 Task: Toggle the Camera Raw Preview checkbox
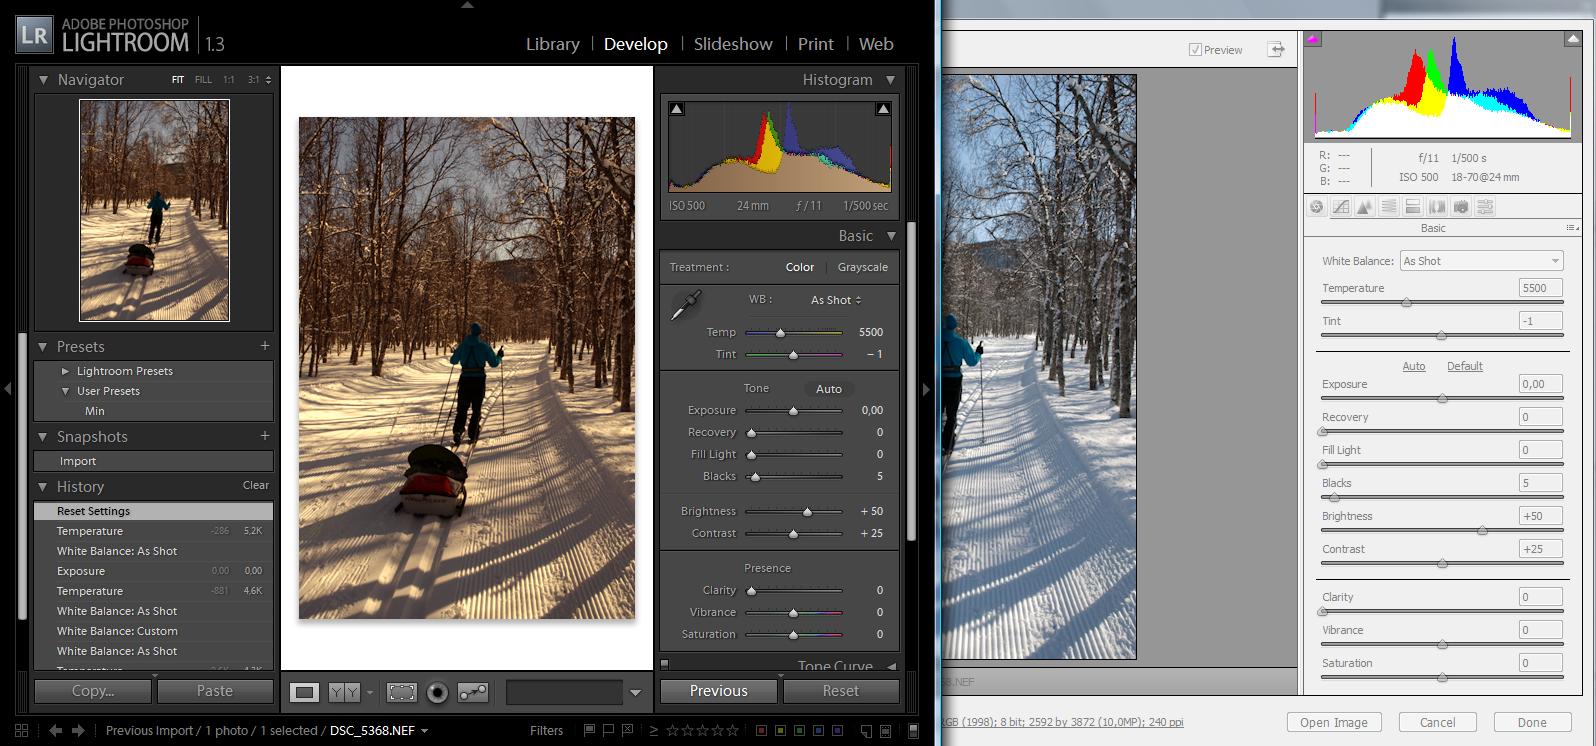coord(1195,49)
